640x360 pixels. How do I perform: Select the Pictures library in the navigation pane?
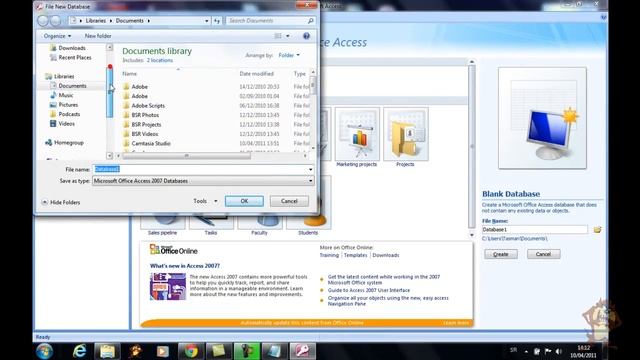pos(64,104)
